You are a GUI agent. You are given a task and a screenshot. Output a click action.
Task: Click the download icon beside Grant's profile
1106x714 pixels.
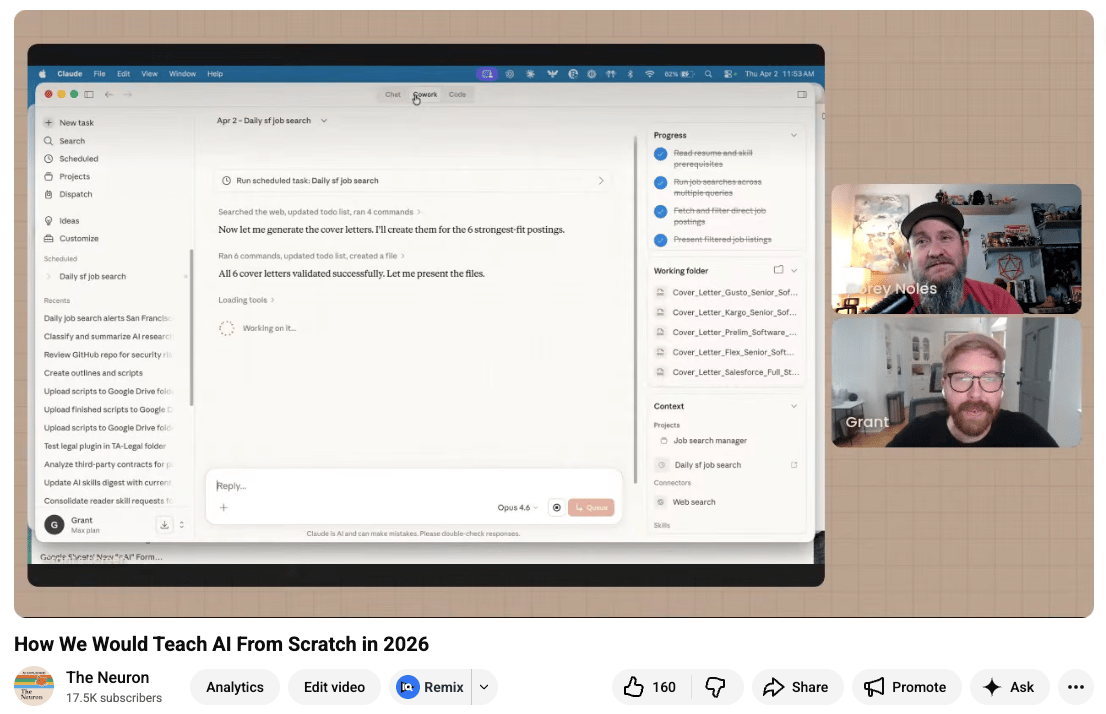(x=164, y=525)
